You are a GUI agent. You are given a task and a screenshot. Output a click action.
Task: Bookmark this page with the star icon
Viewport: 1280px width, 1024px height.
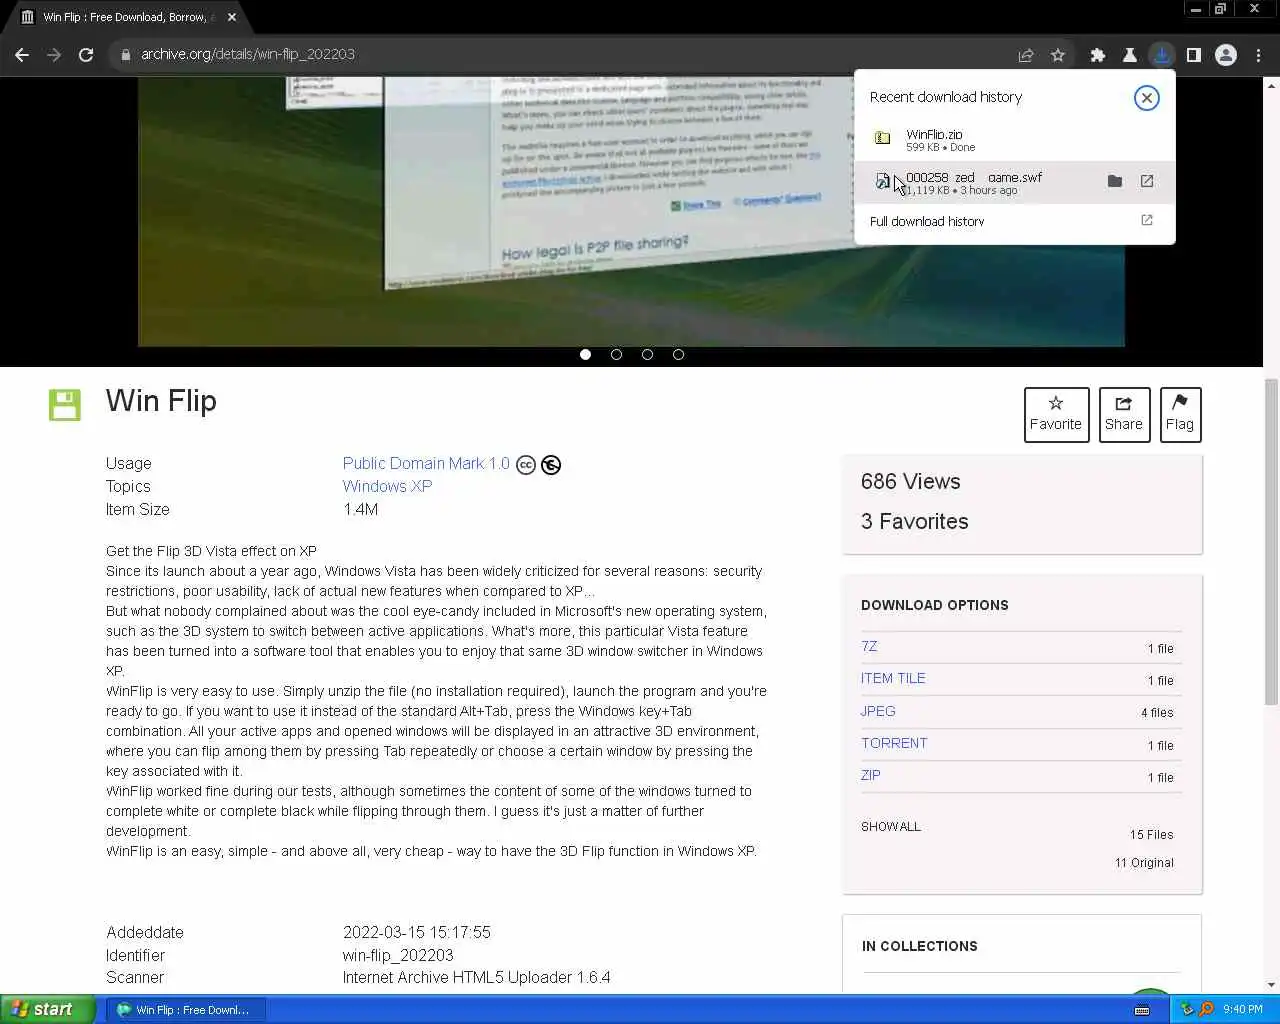coord(1058,55)
